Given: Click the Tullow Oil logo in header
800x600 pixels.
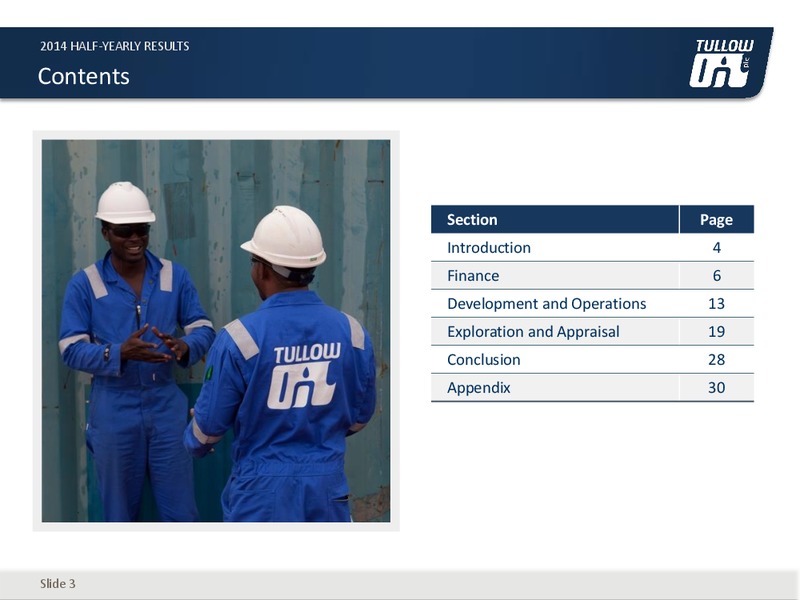Looking at the screenshot, I should point(721,63).
